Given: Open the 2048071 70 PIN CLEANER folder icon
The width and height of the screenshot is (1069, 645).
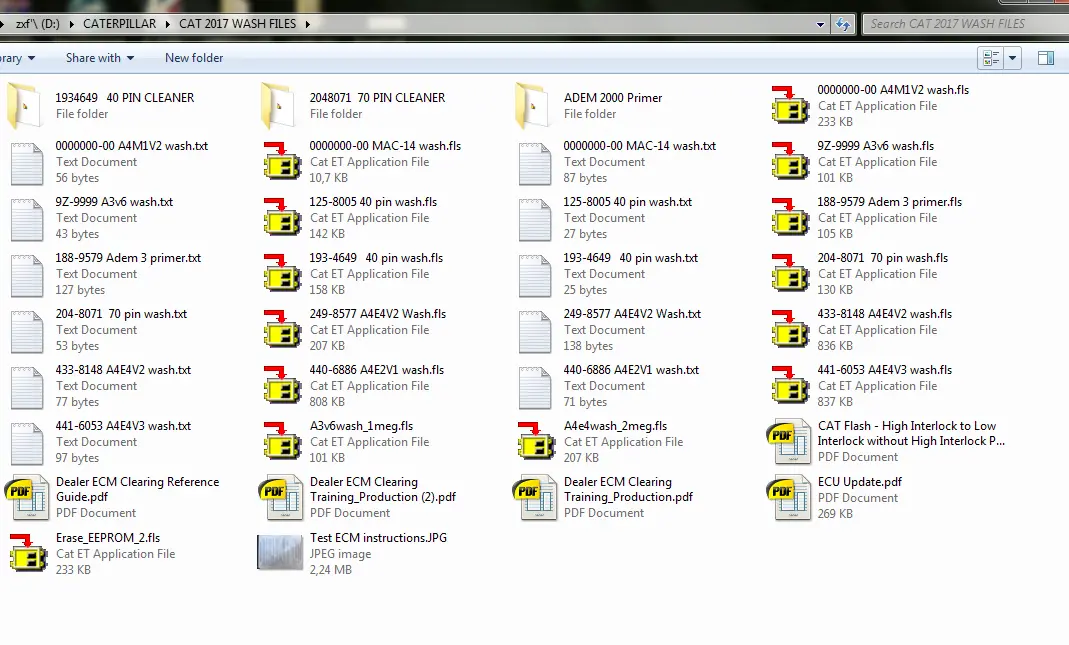Looking at the screenshot, I should [x=279, y=106].
